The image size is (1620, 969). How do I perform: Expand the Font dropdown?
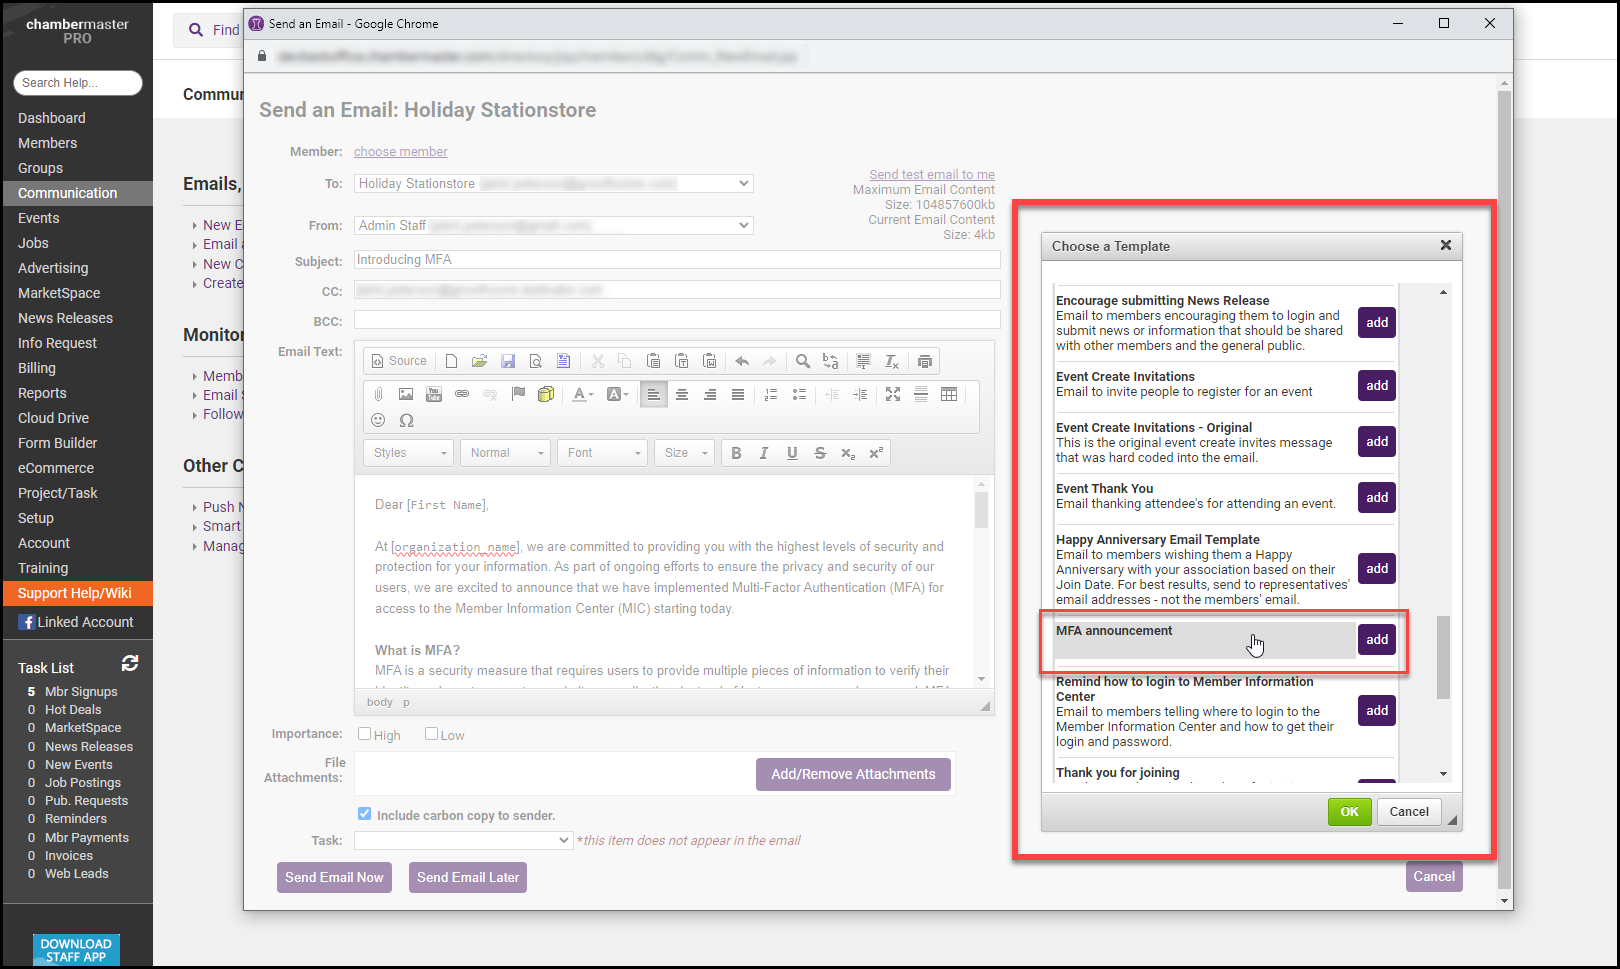[x=602, y=453]
